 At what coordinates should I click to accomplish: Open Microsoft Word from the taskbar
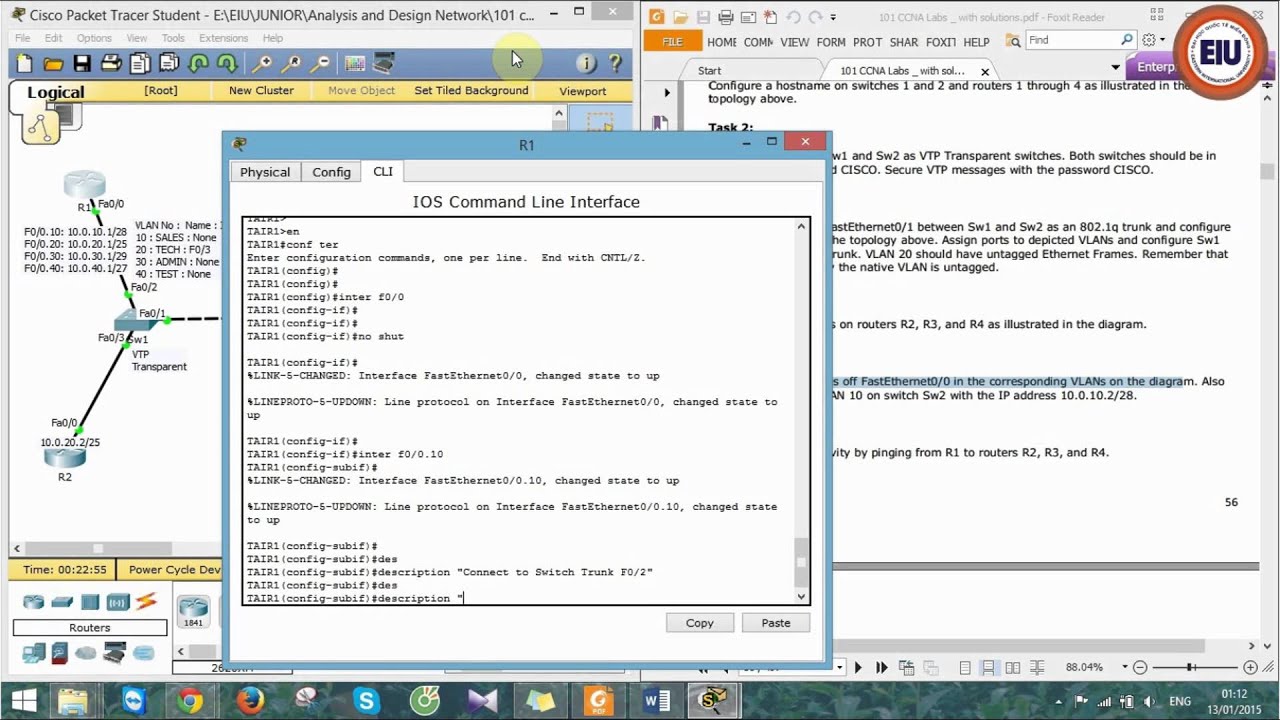coord(658,700)
